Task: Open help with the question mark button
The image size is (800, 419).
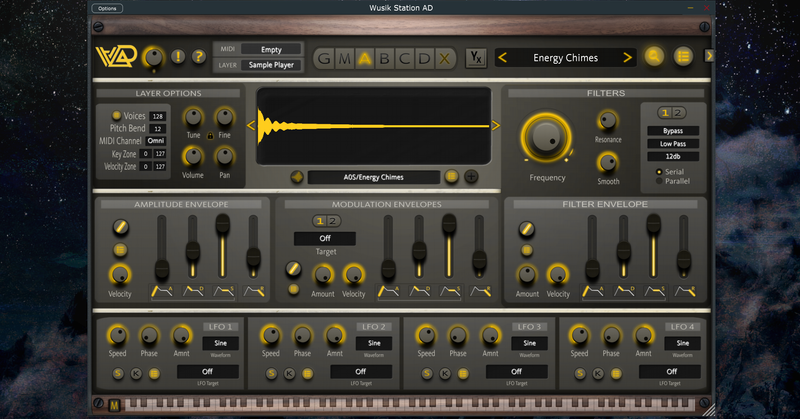Action: click(198, 57)
